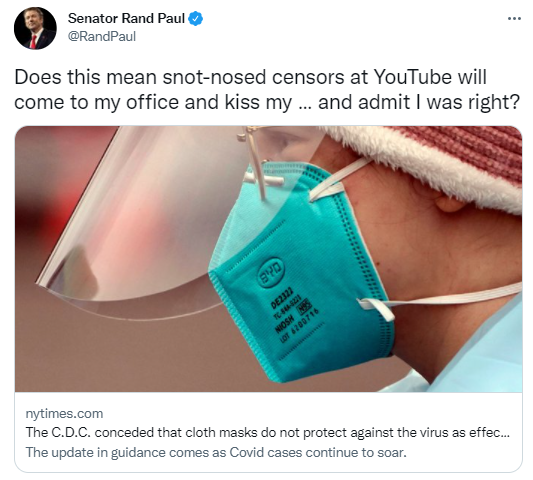The width and height of the screenshot is (533, 480).
Task: Click the blue verified checkmark badge
Action: (x=196, y=18)
